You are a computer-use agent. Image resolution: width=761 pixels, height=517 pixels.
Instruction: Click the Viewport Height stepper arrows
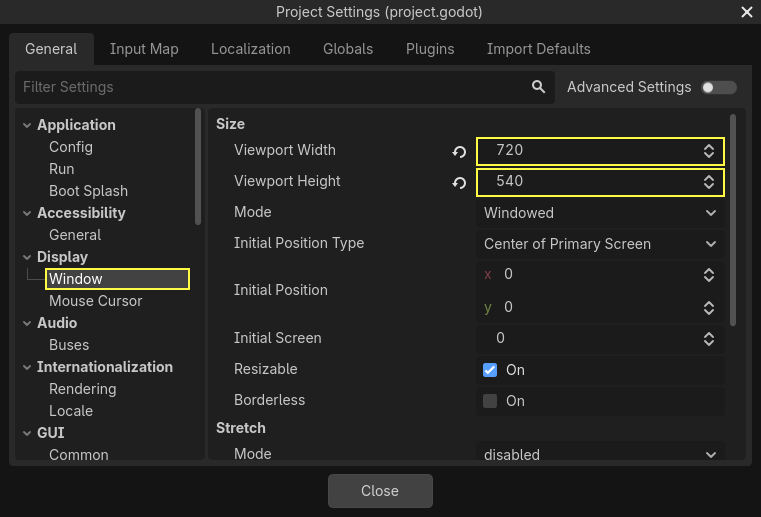(x=709, y=182)
